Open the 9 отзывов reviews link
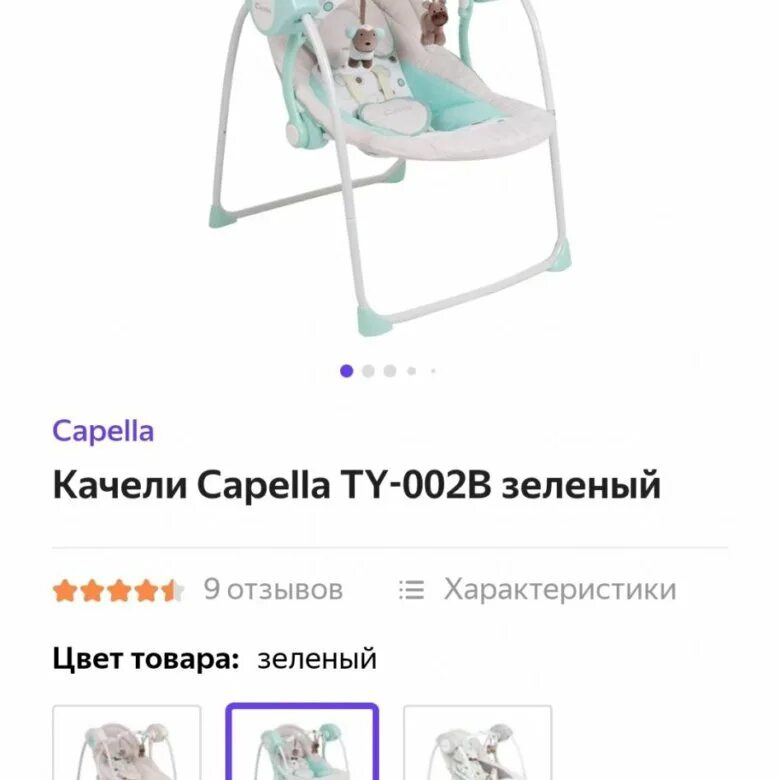Viewport: 780px width, 780px height. pos(273,589)
